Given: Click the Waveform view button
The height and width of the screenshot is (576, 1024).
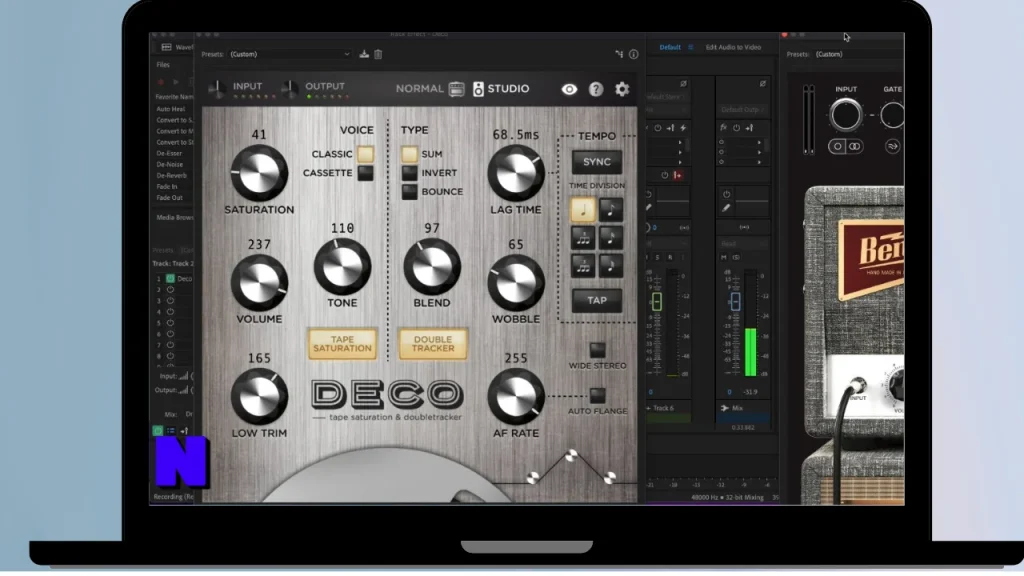Looking at the screenshot, I should [176, 47].
